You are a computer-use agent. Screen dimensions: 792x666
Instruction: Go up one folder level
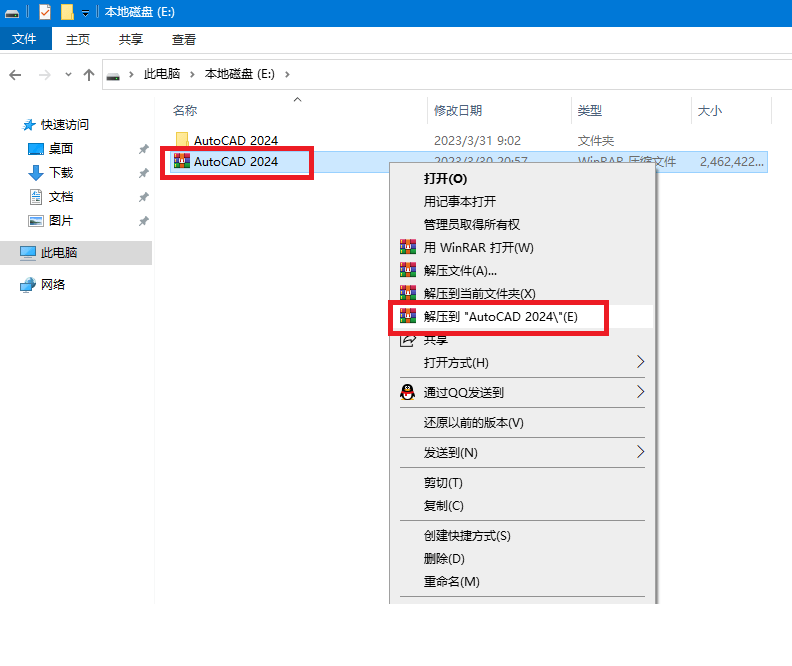tap(89, 75)
